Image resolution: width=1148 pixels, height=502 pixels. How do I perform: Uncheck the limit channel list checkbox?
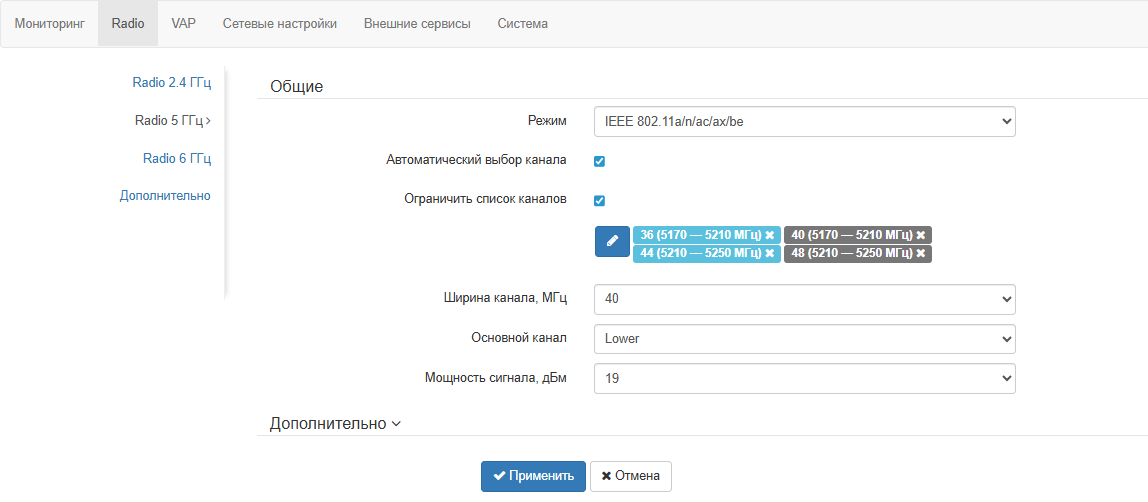coord(600,200)
